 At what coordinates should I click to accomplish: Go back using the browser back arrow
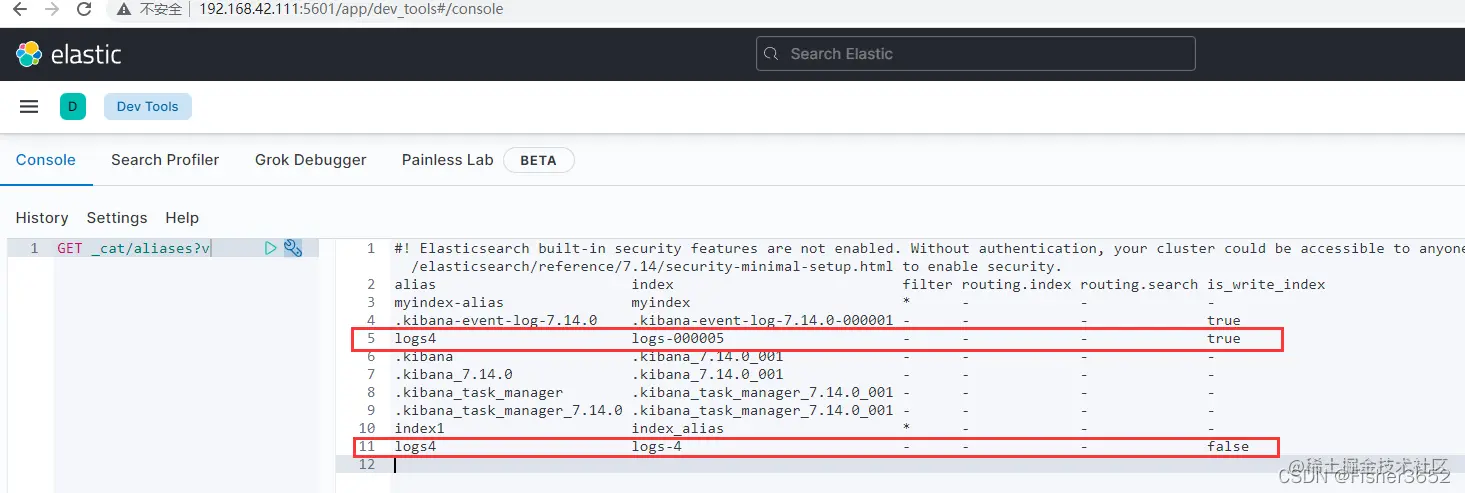[19, 9]
